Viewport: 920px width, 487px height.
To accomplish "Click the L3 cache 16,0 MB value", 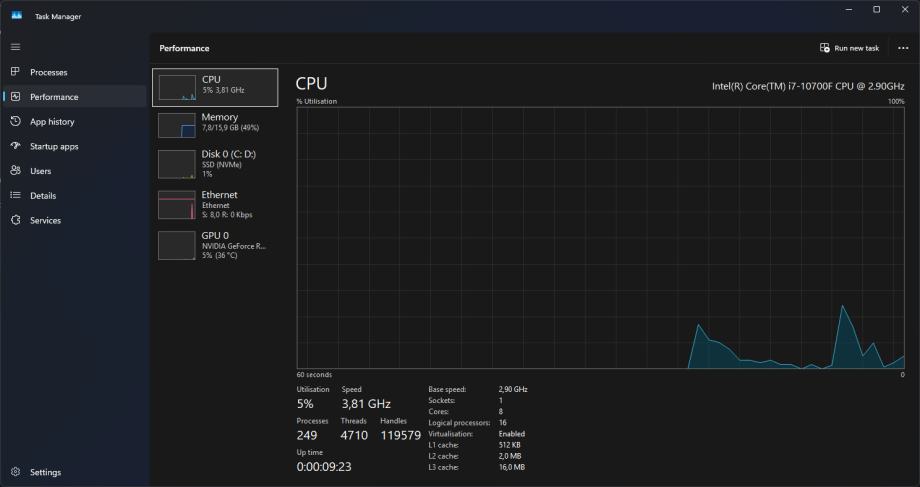I will (x=512, y=467).
